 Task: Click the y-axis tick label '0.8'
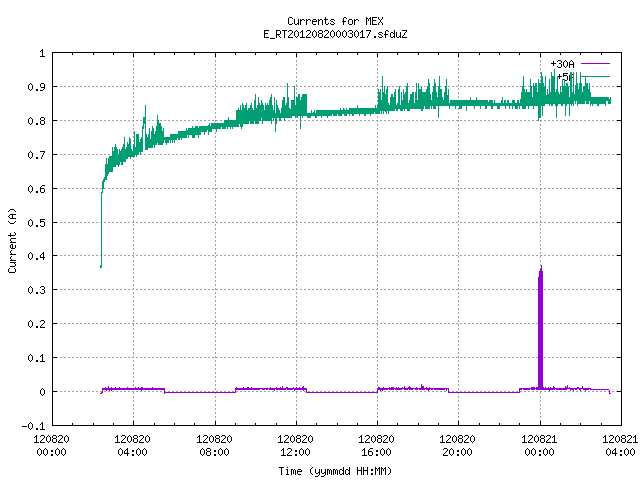[36, 121]
